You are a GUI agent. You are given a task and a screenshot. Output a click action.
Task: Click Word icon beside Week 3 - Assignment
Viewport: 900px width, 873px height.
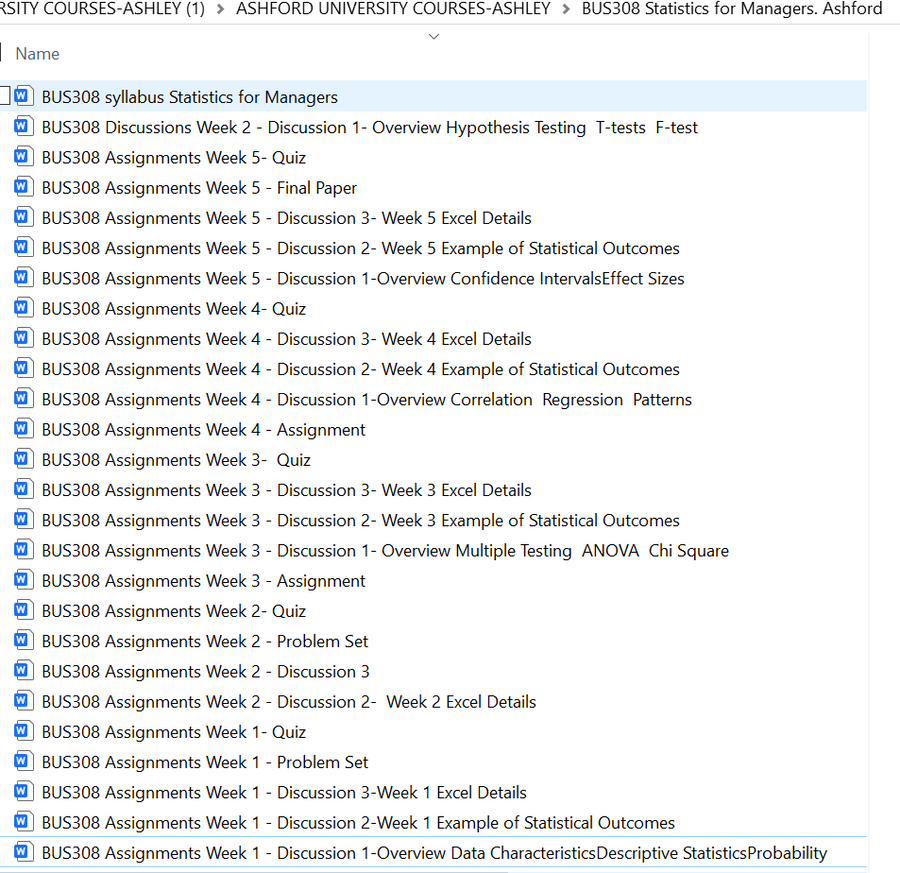23,580
